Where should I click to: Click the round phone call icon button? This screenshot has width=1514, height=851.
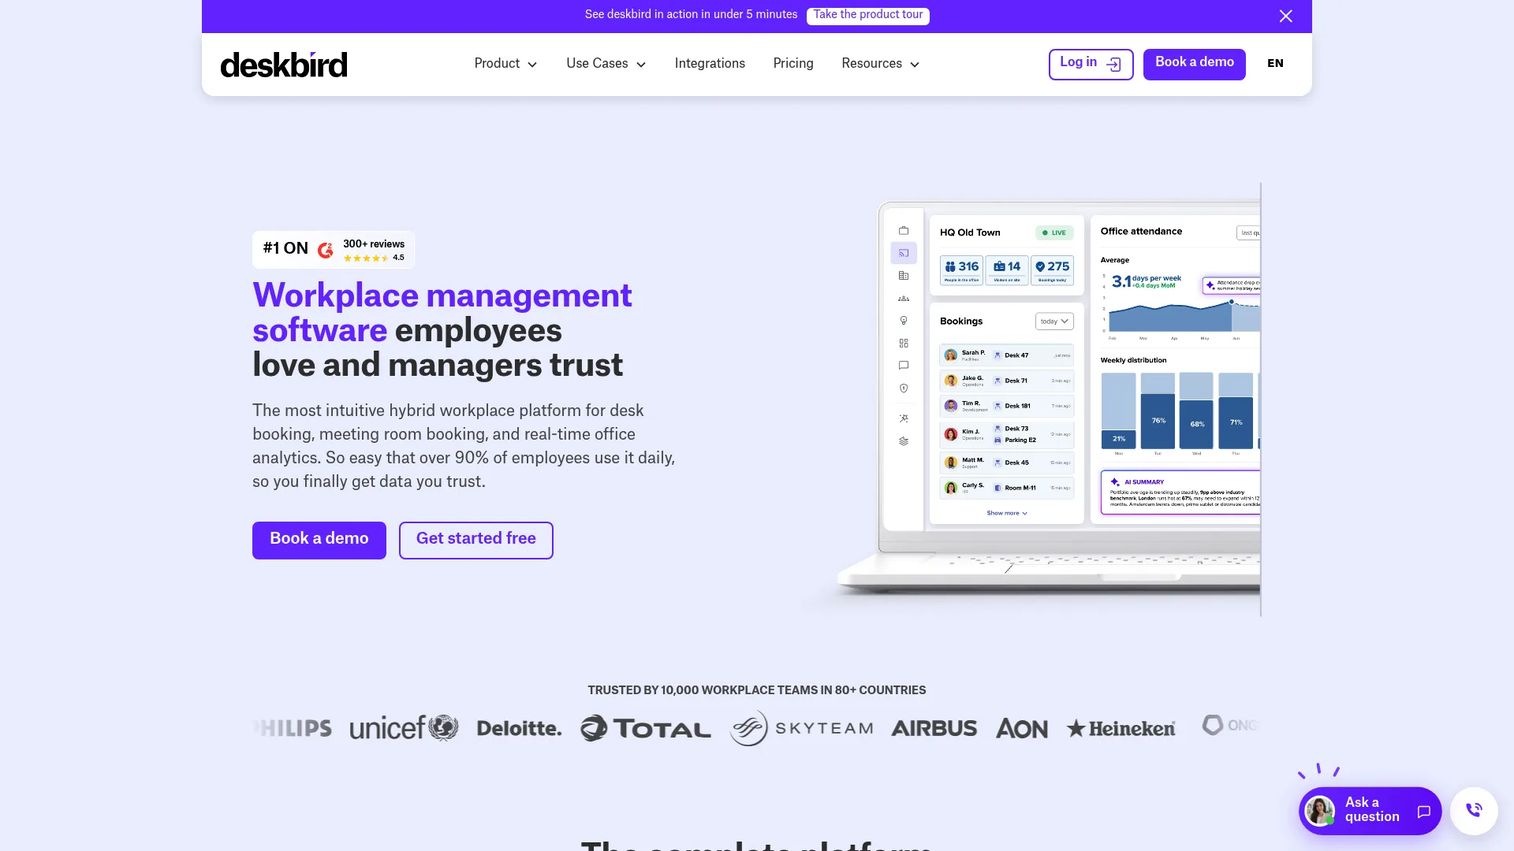[1473, 810]
